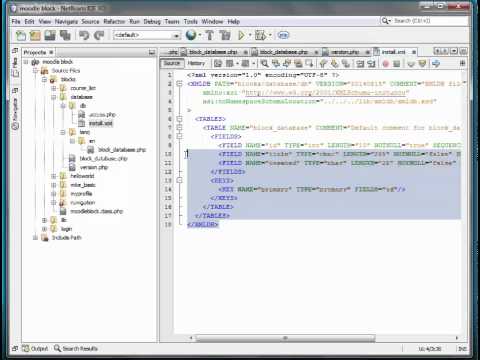Select the moodle block project root
This screenshot has height=360, width=480.
57,62
